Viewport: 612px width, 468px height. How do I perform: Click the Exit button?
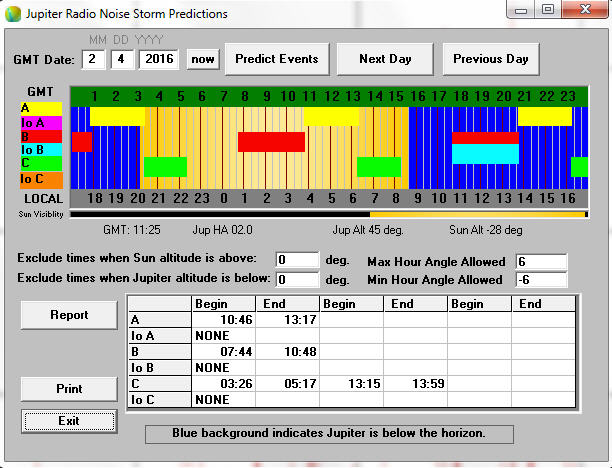click(69, 421)
